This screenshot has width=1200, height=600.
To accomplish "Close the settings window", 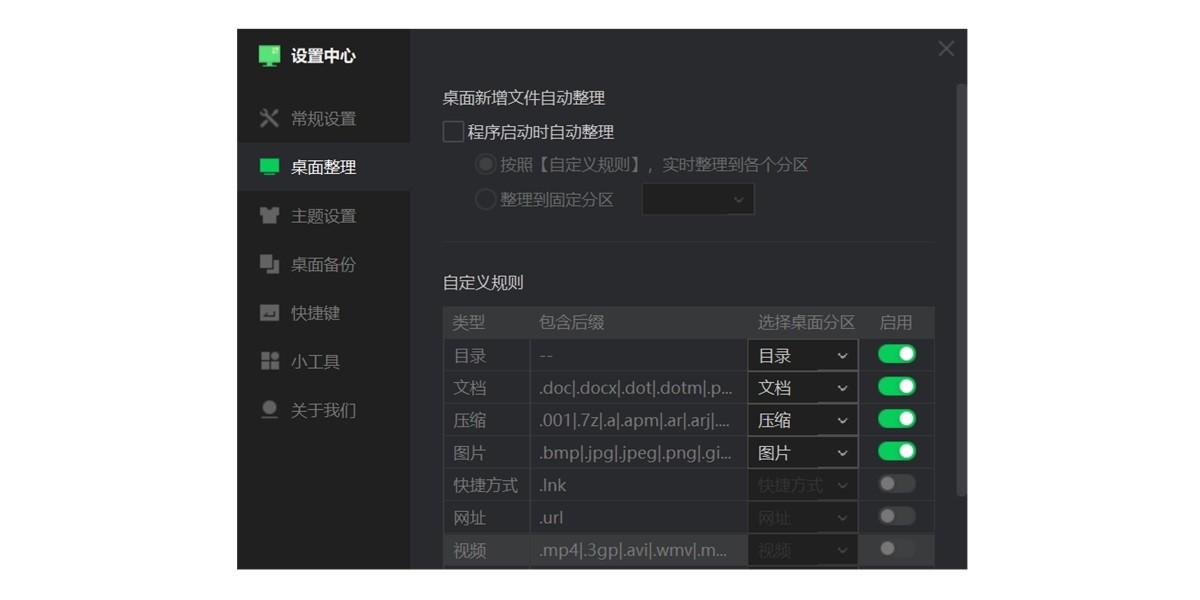I will point(945,48).
